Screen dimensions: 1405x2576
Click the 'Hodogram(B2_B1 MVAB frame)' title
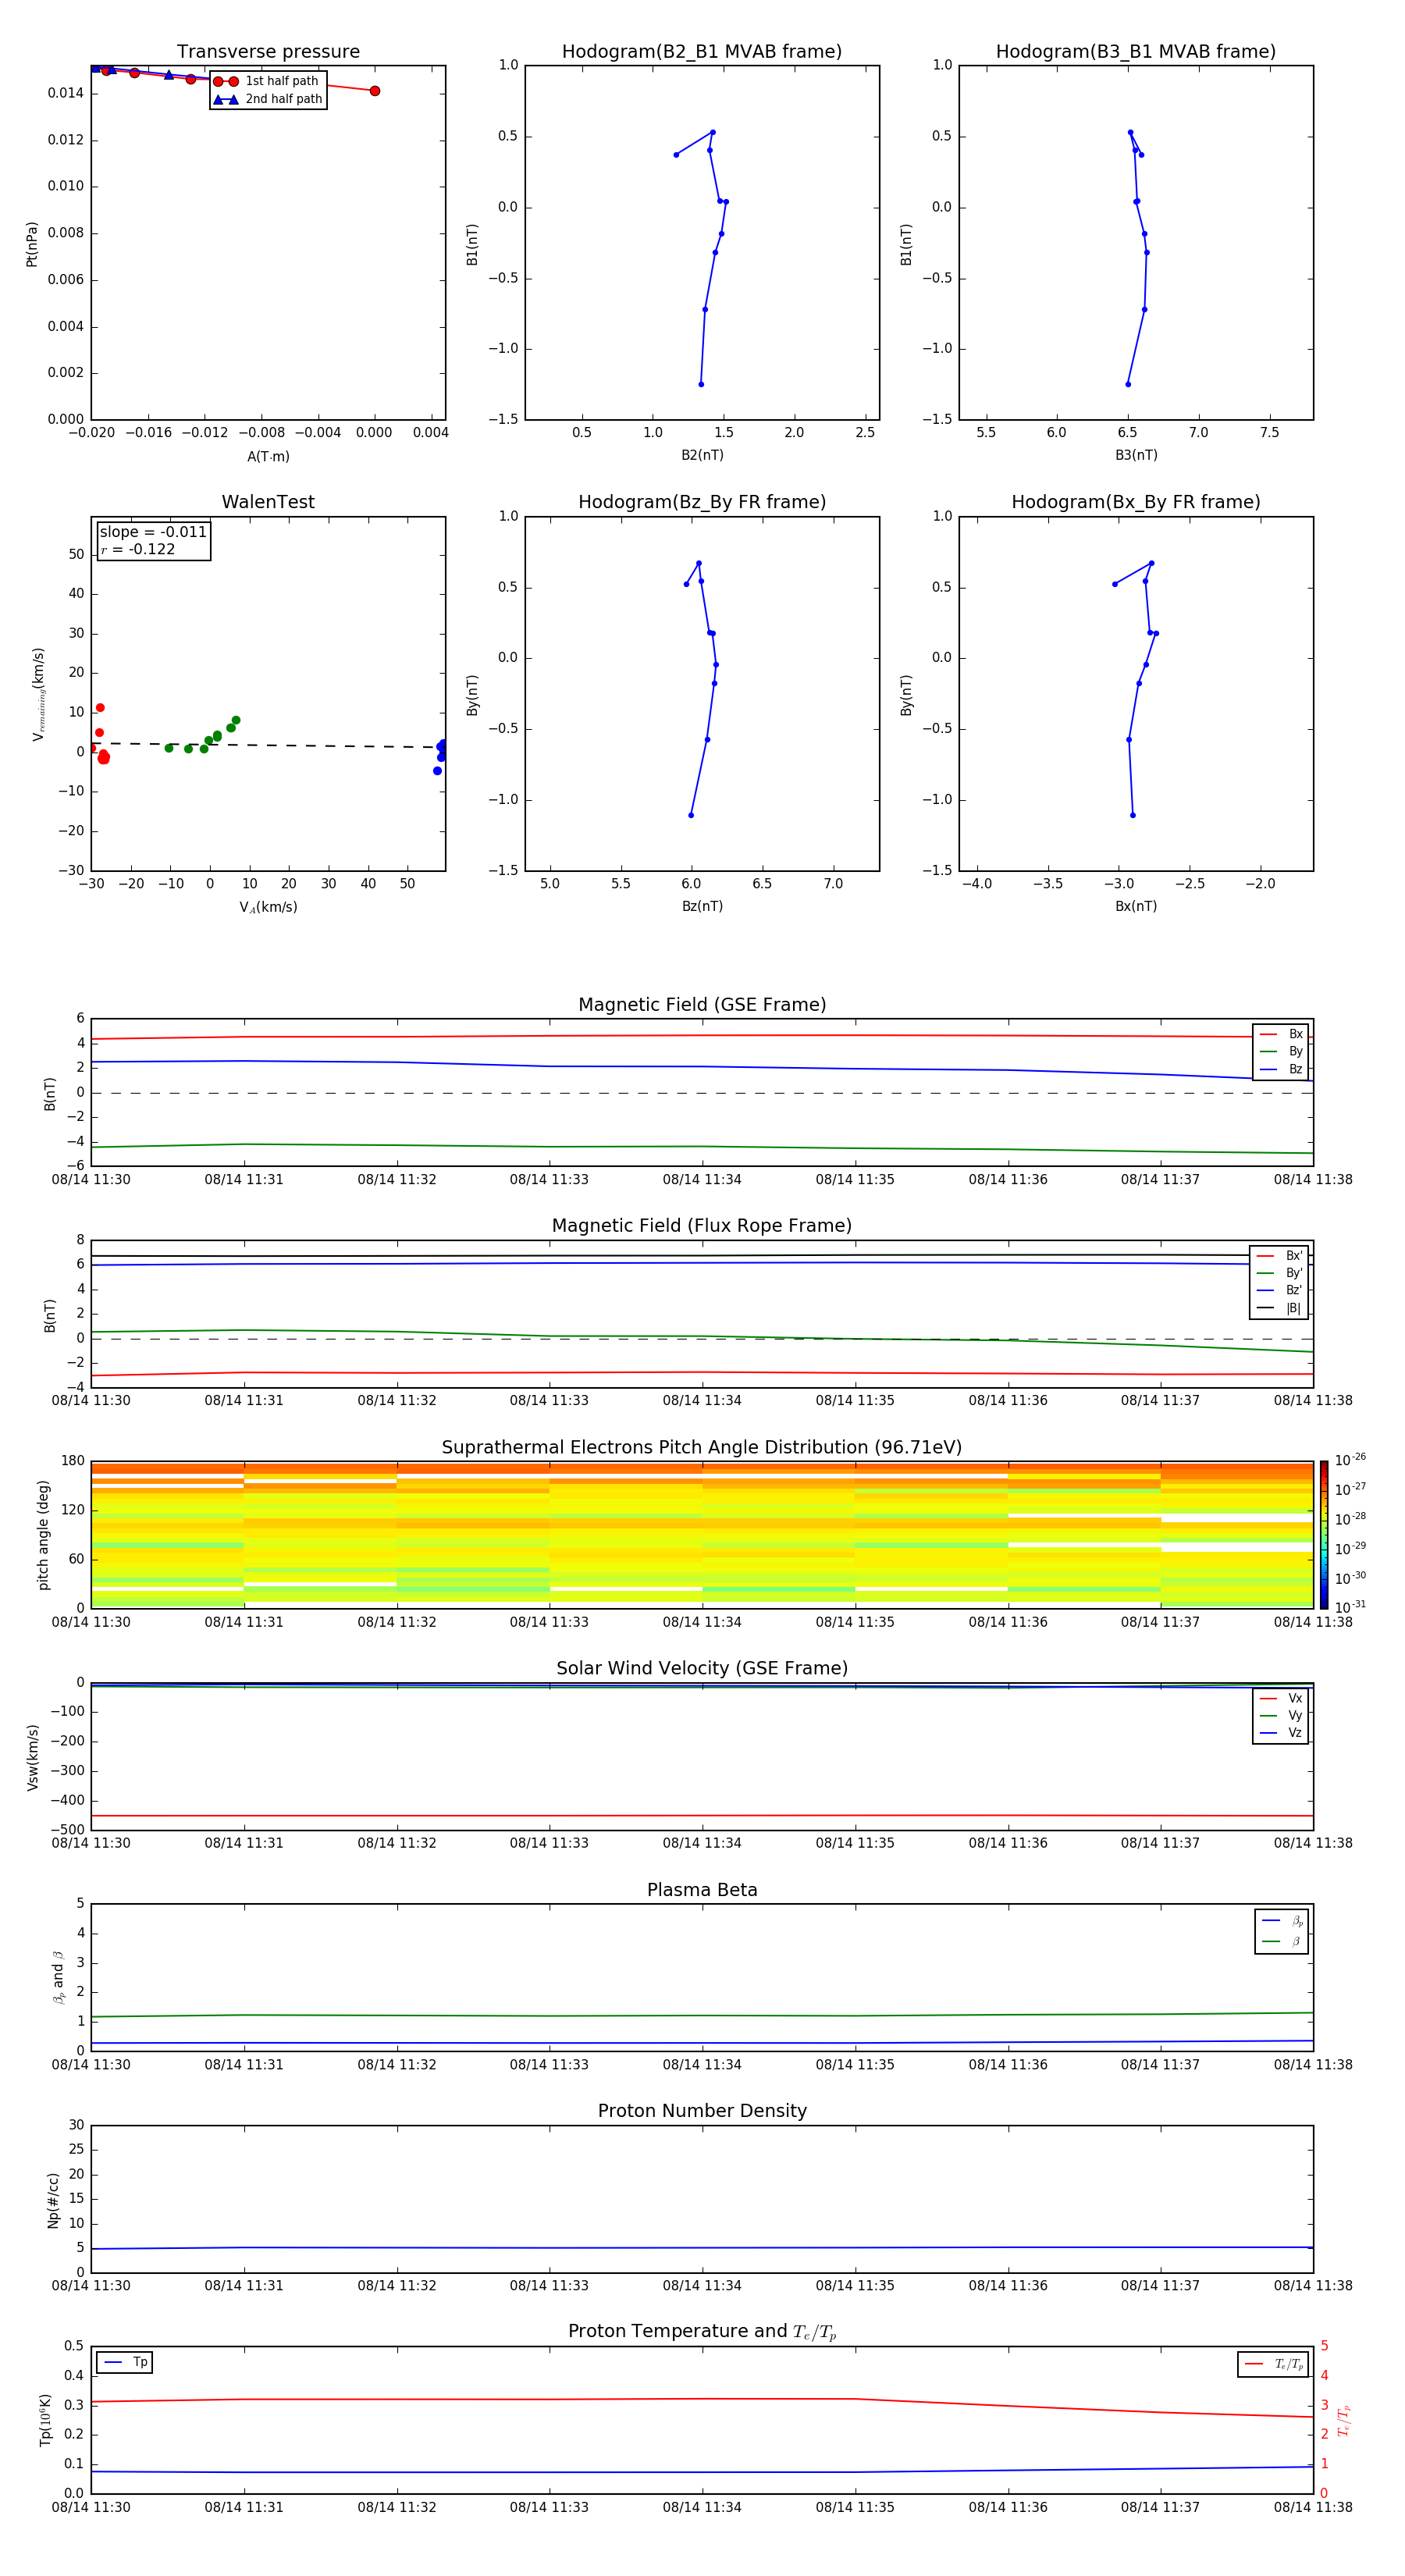[702, 52]
